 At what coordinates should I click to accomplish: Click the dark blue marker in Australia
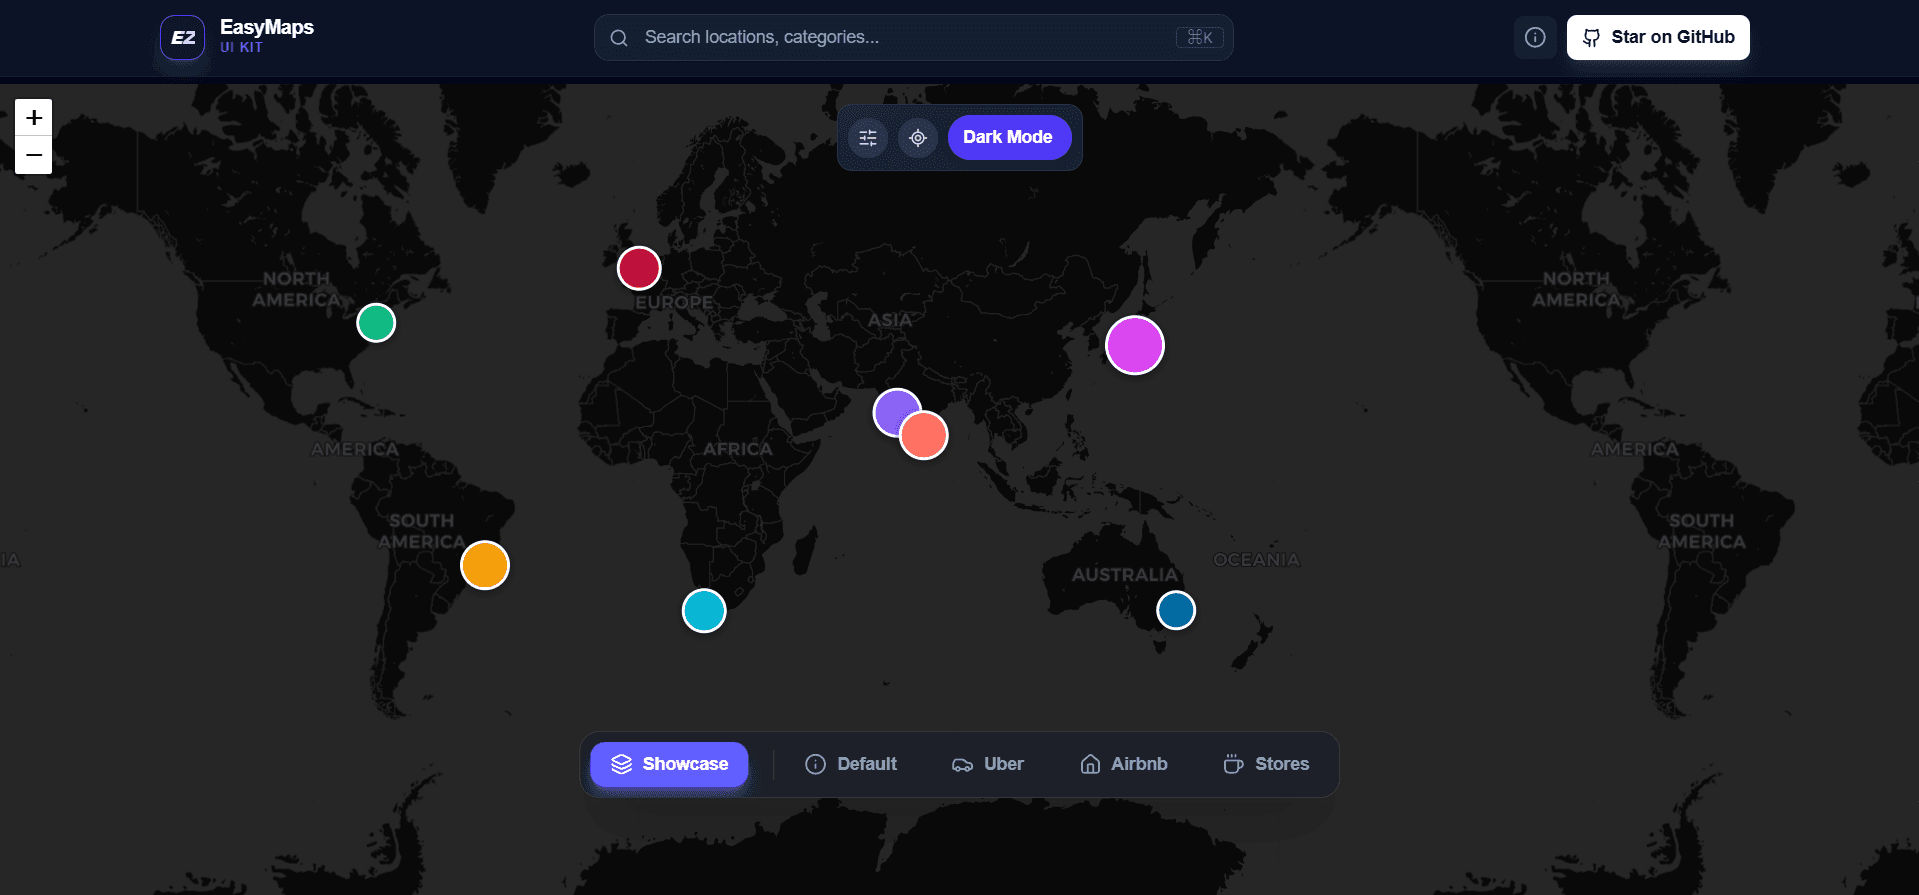click(x=1176, y=610)
